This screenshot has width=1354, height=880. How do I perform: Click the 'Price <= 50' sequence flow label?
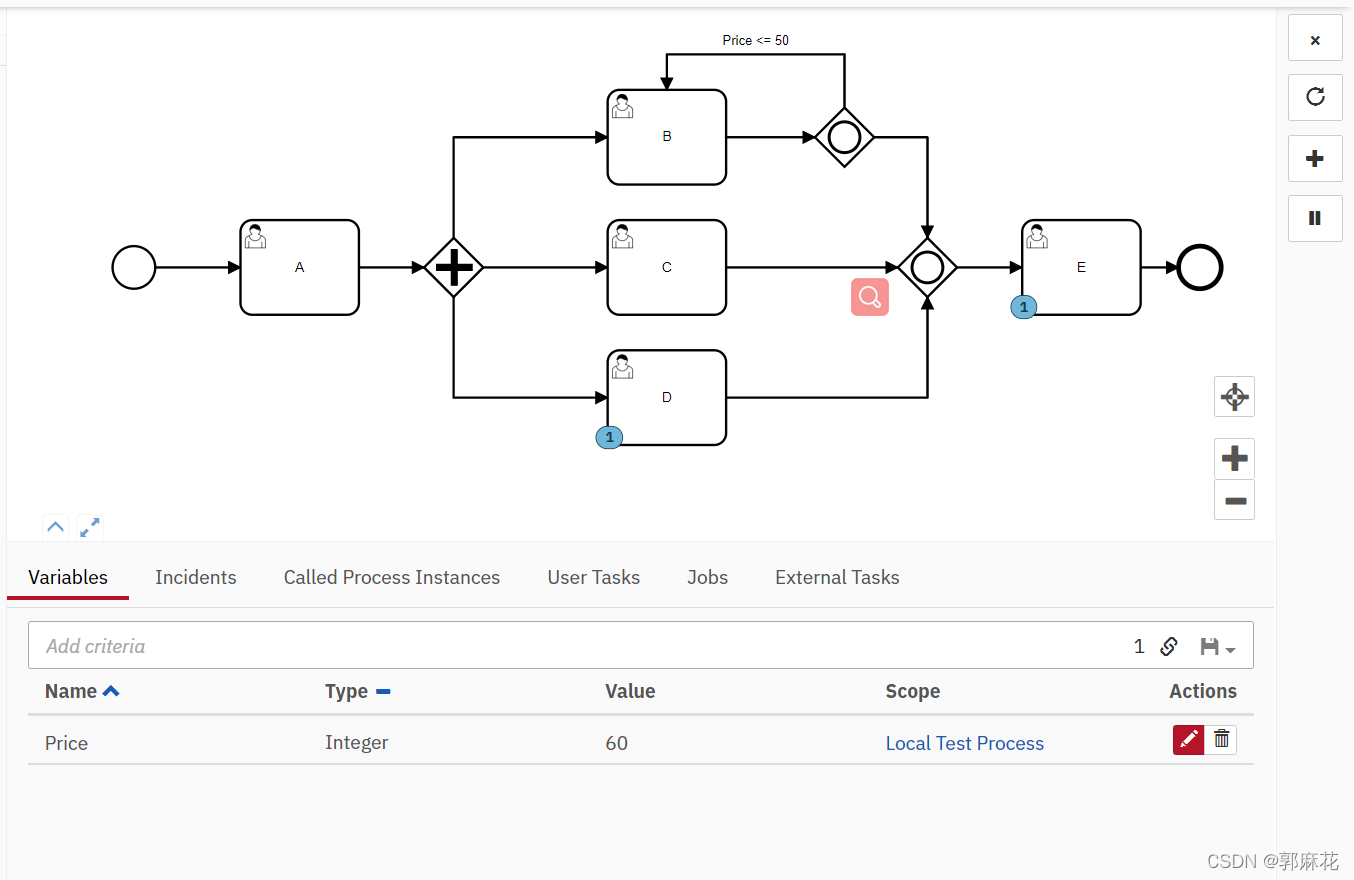click(756, 40)
